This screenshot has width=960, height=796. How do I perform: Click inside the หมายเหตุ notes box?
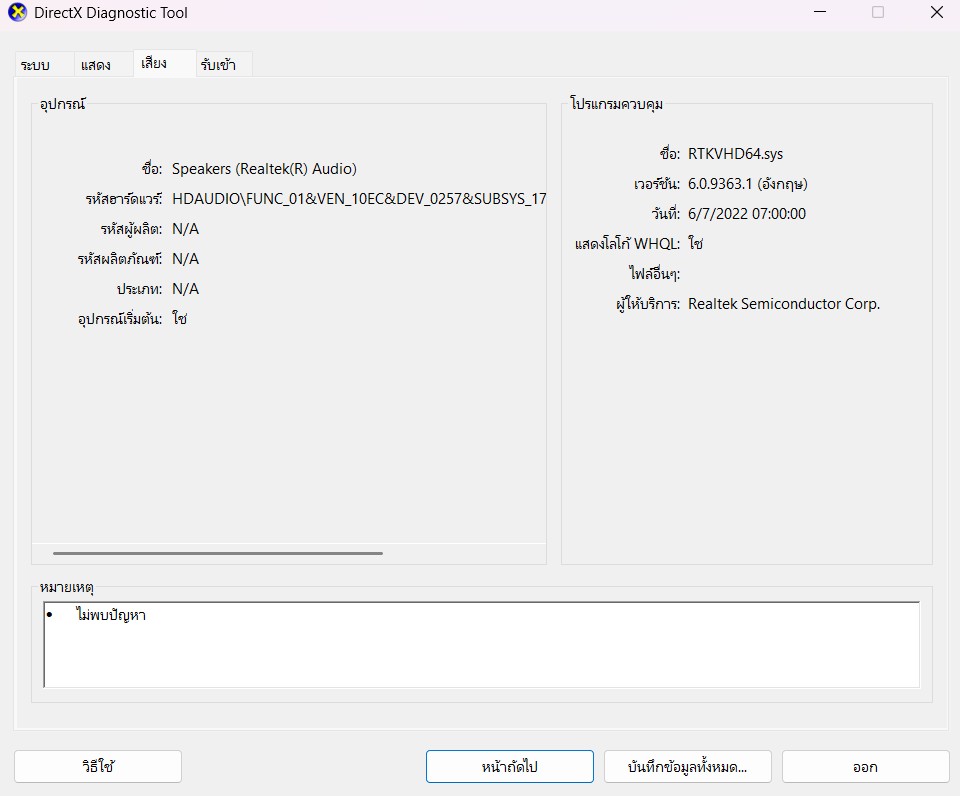click(x=480, y=655)
